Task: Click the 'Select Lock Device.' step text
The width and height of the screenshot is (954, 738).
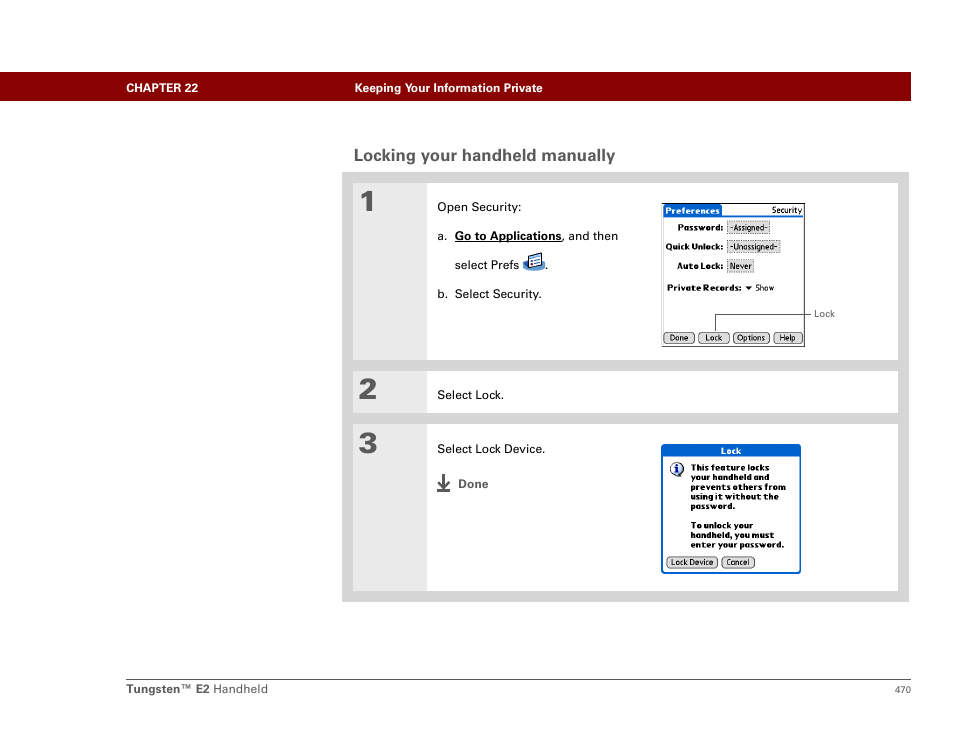Action: click(491, 449)
